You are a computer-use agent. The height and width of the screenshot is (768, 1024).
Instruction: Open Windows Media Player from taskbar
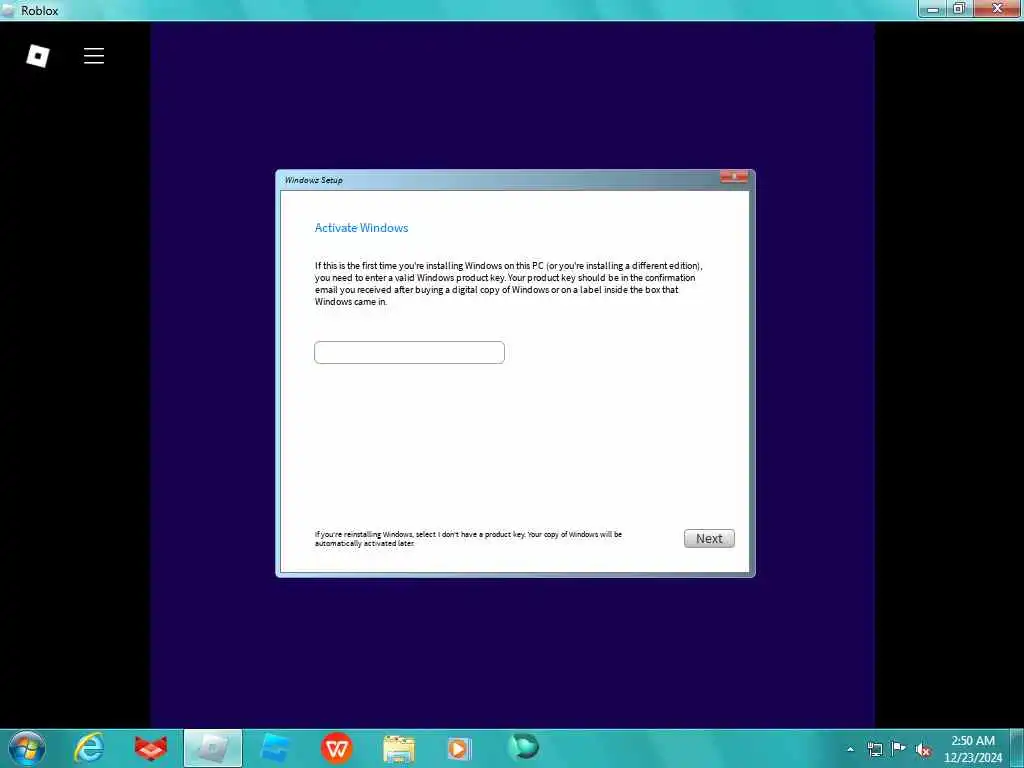pyautogui.click(x=459, y=748)
